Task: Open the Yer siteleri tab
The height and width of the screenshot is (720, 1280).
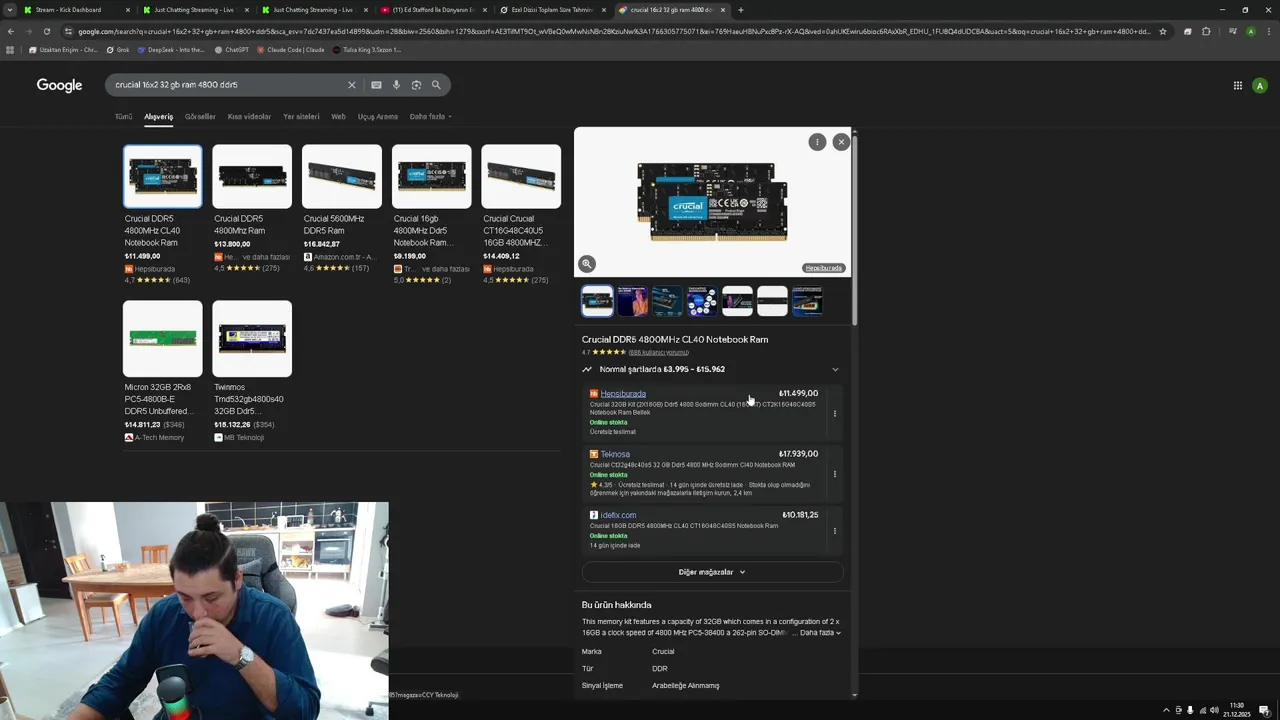Action: click(x=301, y=116)
